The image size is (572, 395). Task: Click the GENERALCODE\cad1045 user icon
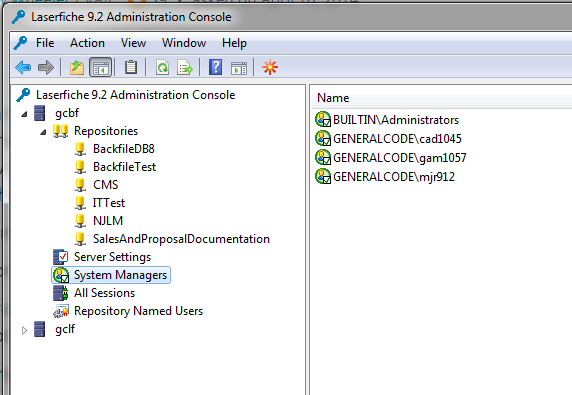(x=323, y=139)
